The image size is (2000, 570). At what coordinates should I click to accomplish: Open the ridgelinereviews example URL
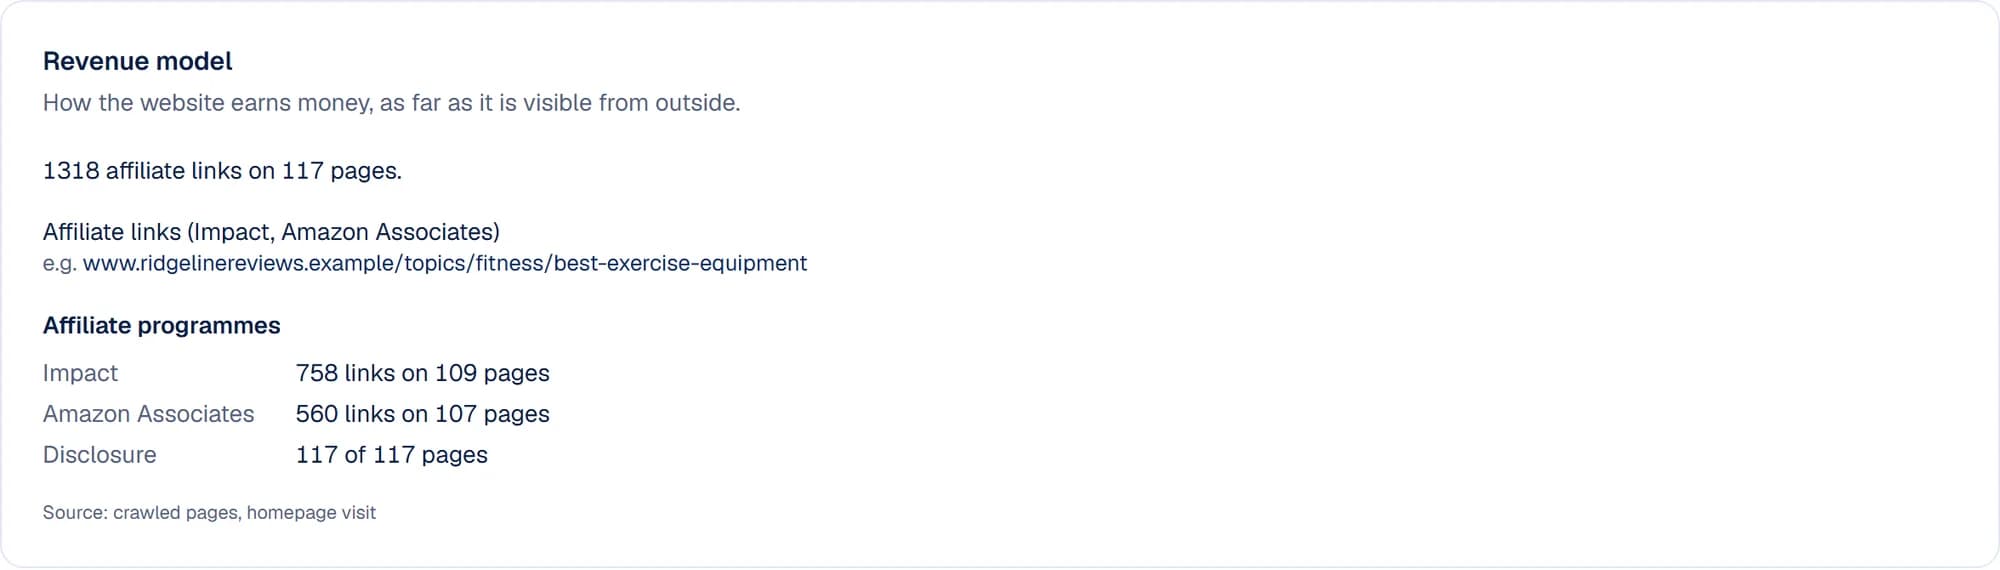coord(445,263)
